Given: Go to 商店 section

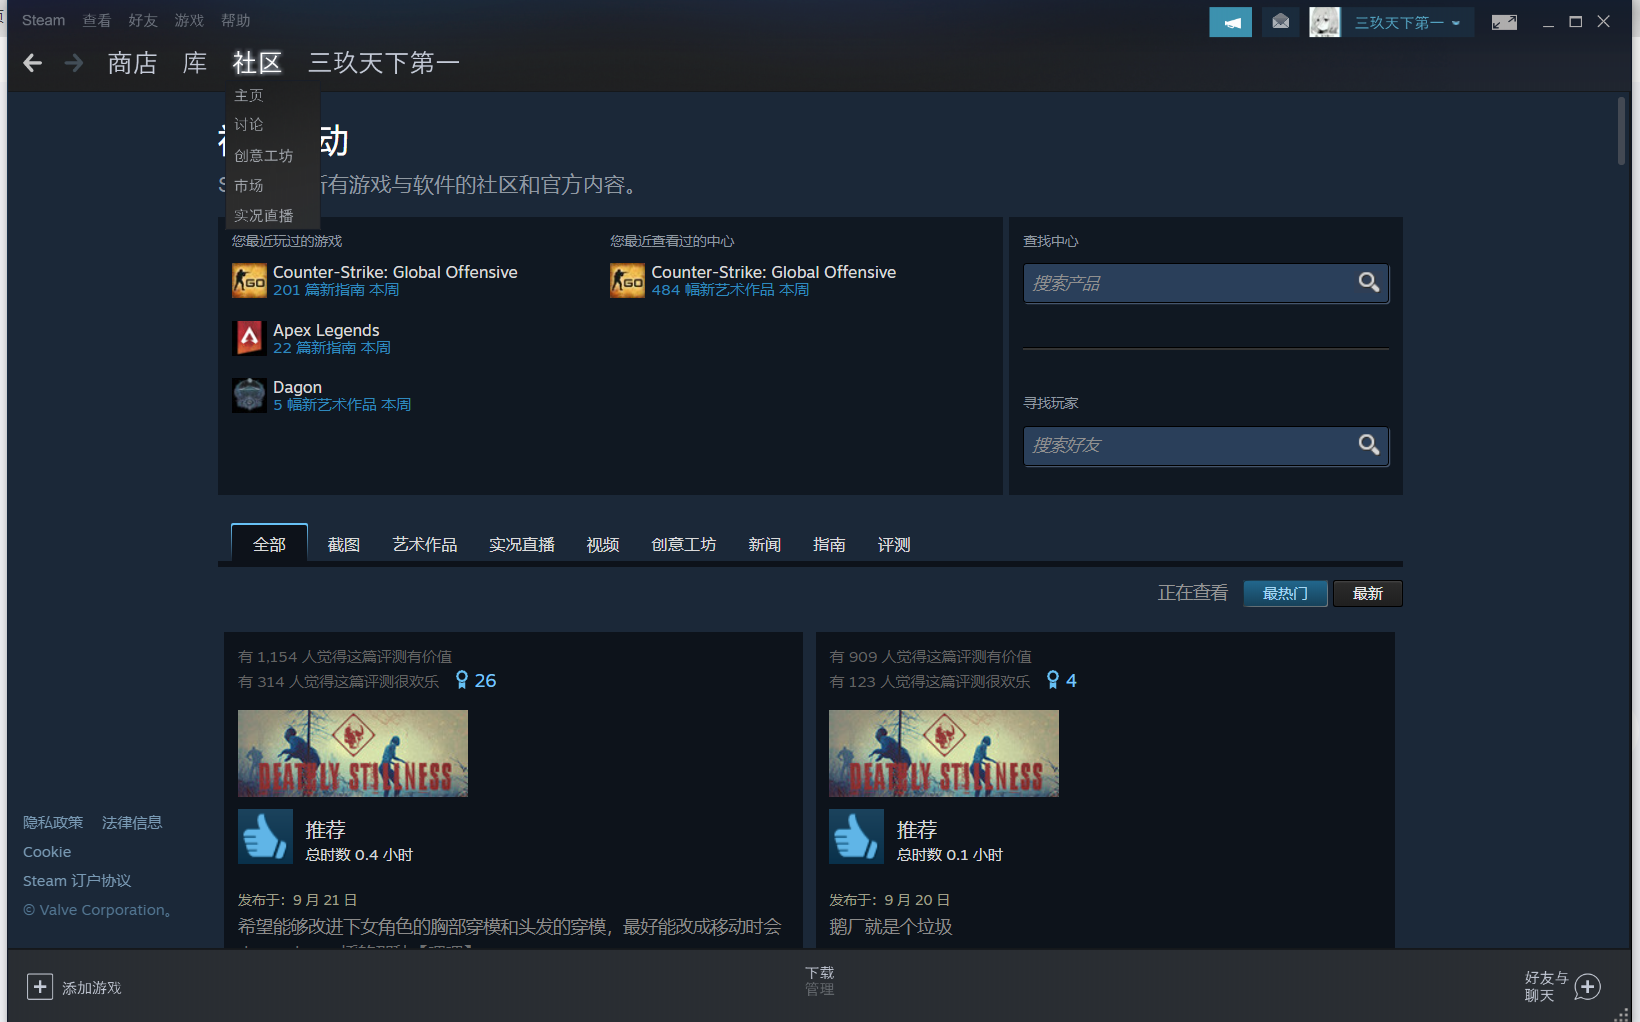Looking at the screenshot, I should click(132, 63).
